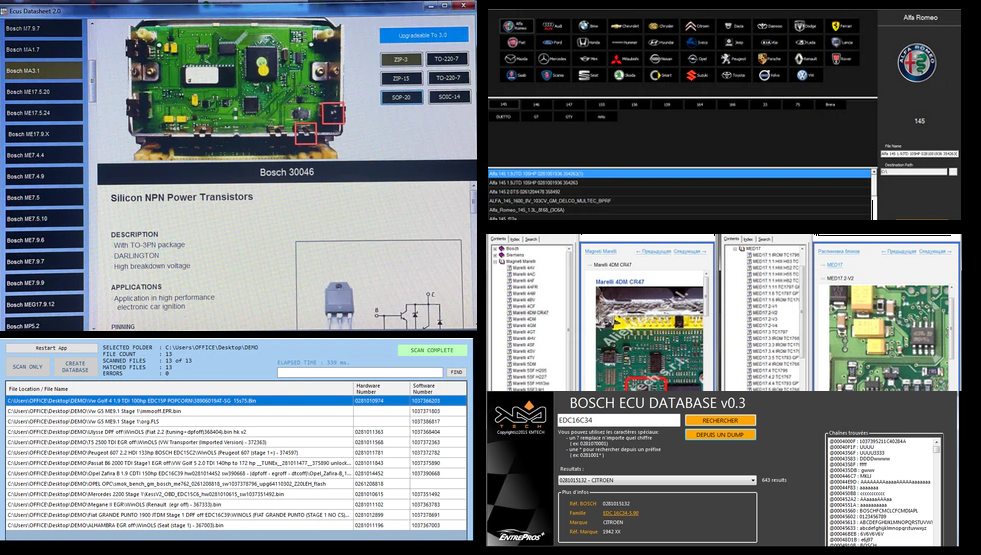Image resolution: width=981 pixels, height=555 pixels.
Task: Open the results dropdown showing CITROEN
Action: point(657,480)
